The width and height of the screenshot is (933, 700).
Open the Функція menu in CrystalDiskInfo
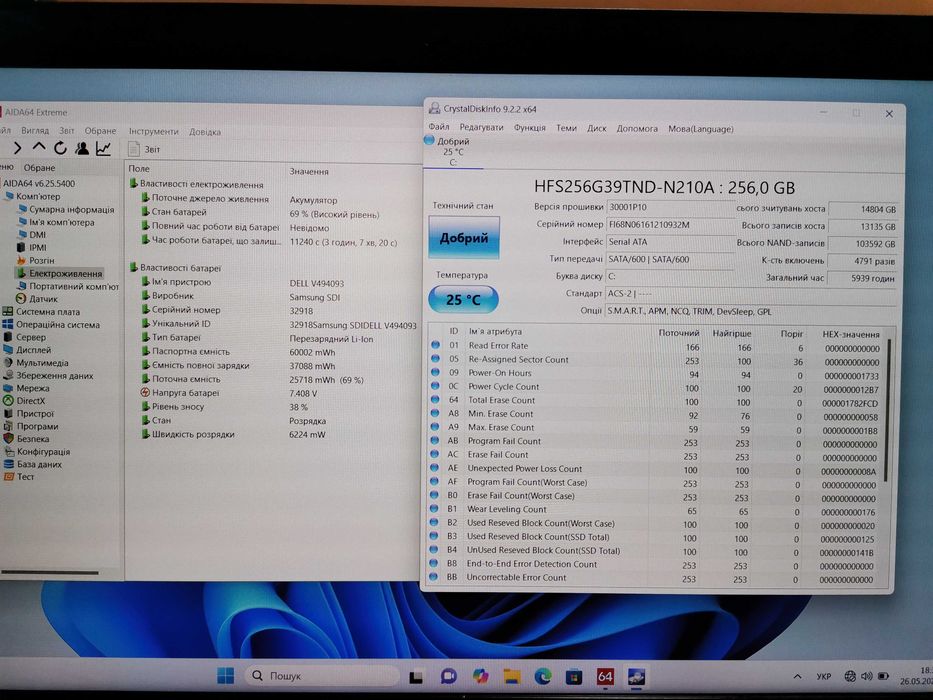(530, 127)
